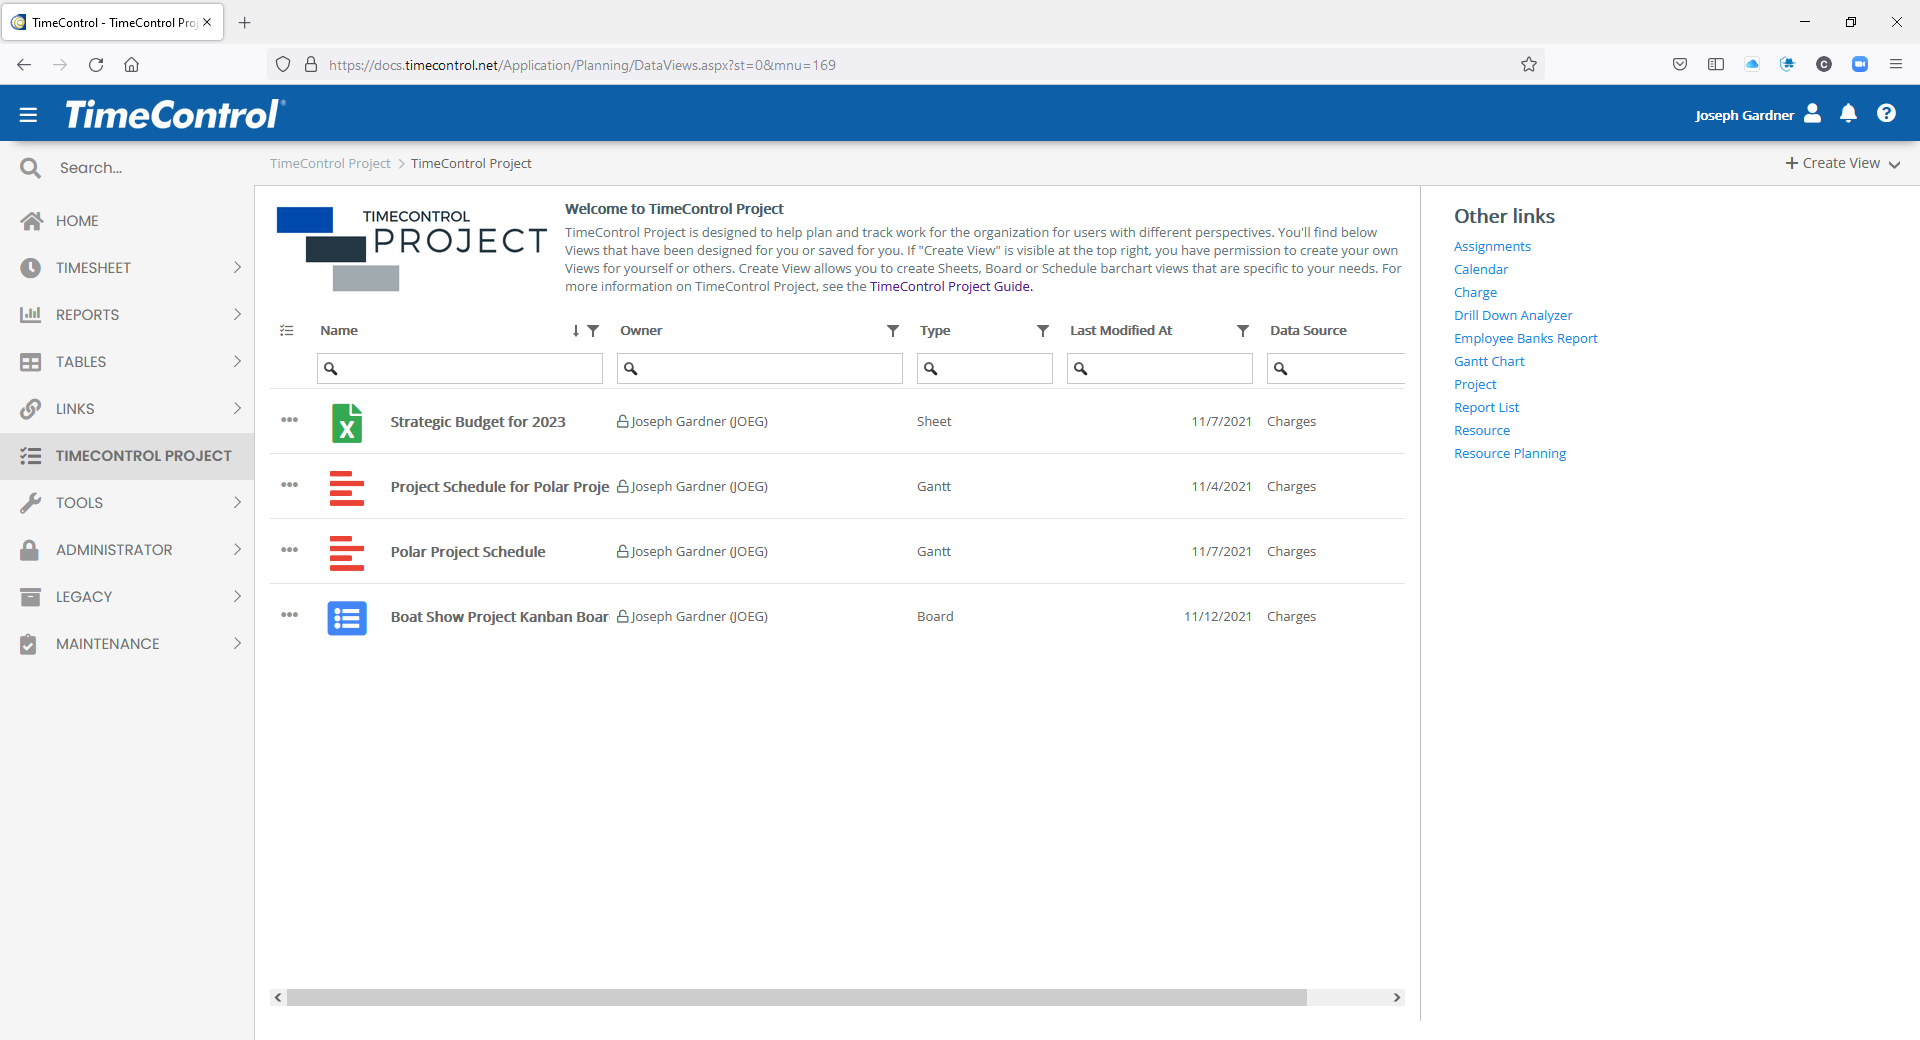Select TIMECONTROL PROJECT in the sidebar
The width and height of the screenshot is (1920, 1040).
click(127, 456)
